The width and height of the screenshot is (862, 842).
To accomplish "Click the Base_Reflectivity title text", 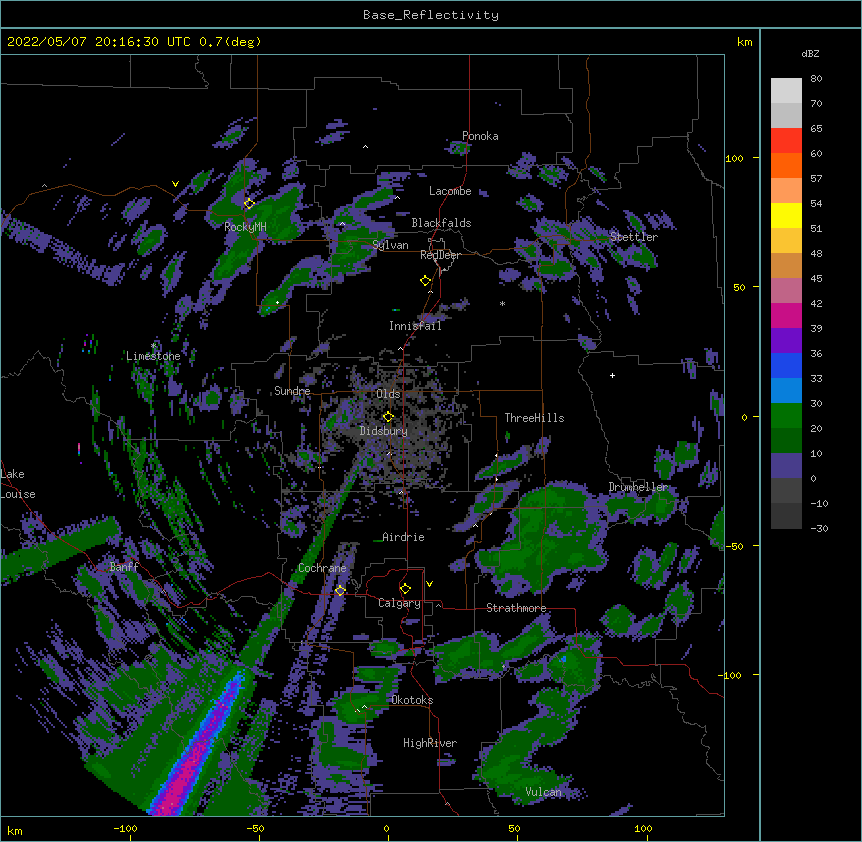I will click(431, 15).
